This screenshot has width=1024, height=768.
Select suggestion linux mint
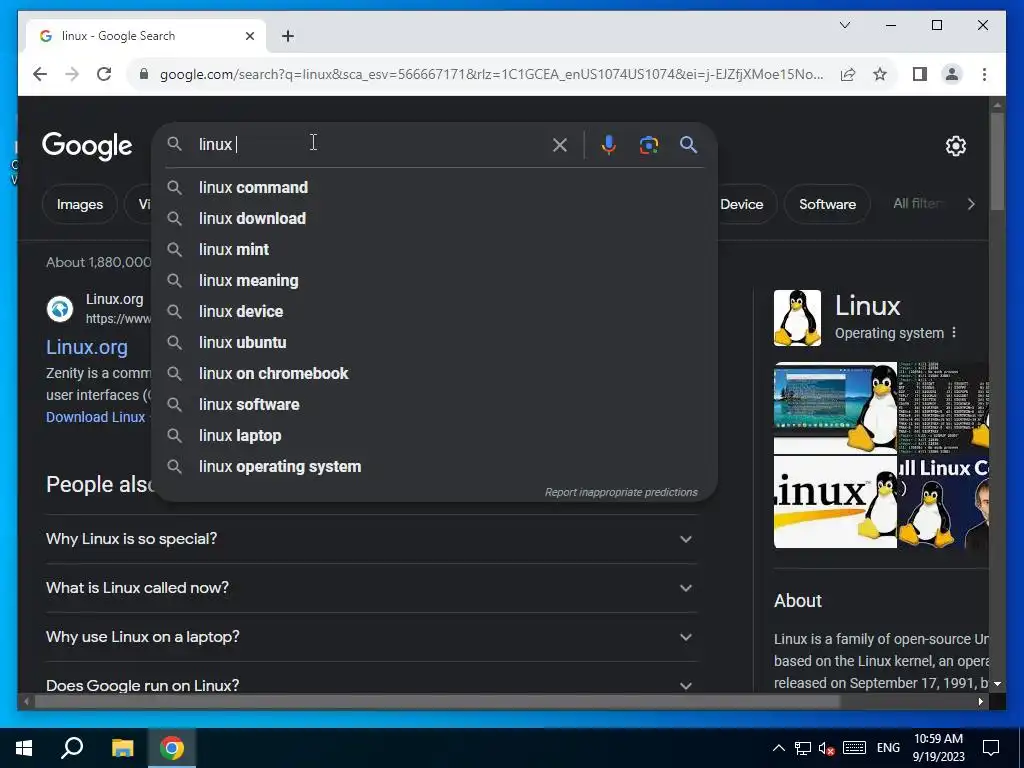(434, 249)
